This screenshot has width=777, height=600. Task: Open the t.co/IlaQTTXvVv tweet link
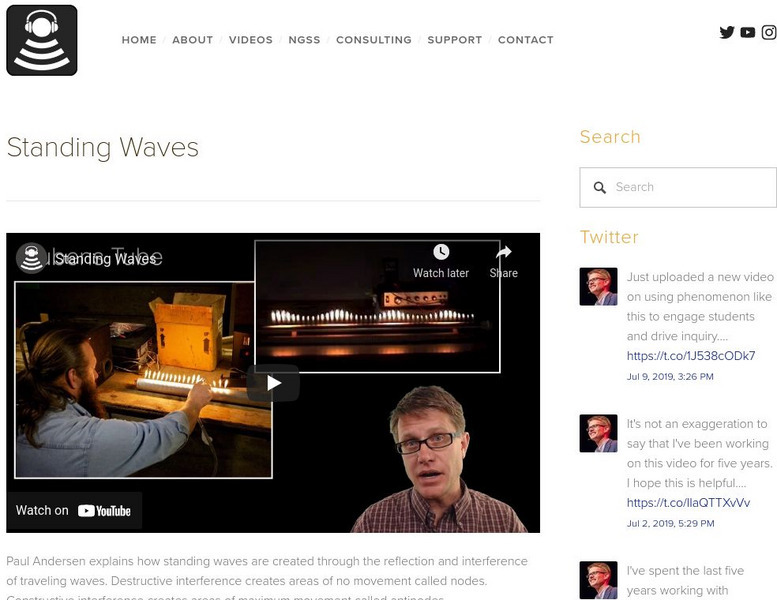(688, 503)
